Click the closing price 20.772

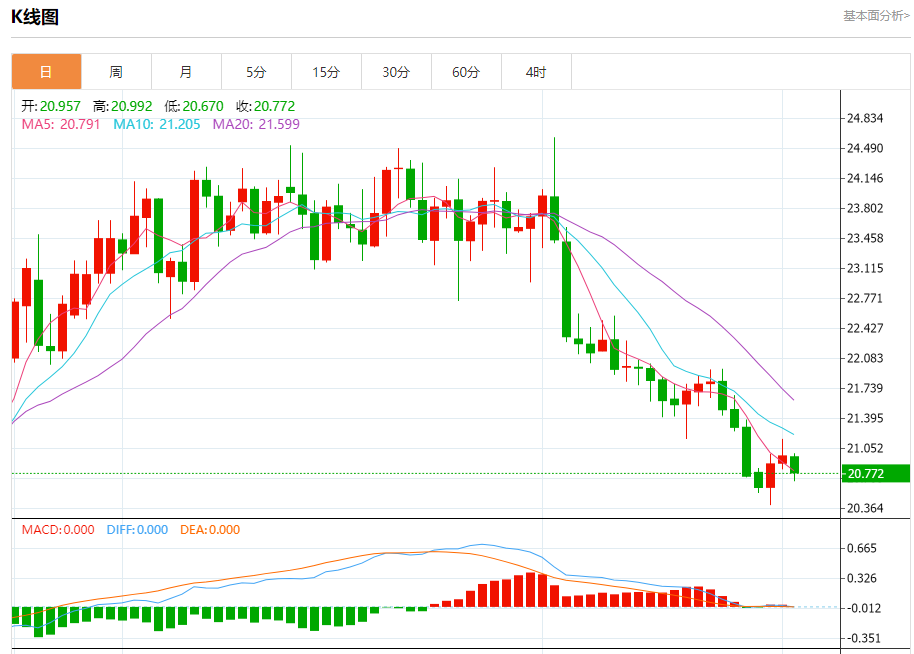275,106
